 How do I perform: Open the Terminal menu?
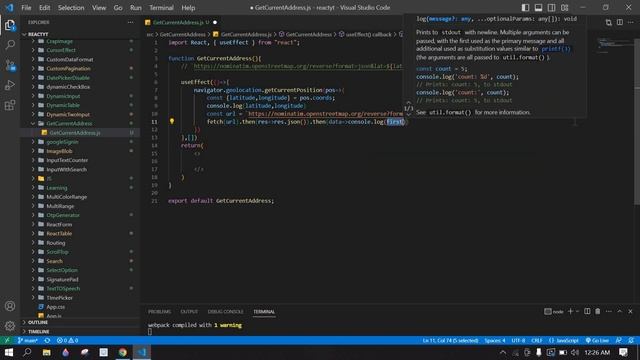coord(161,8)
